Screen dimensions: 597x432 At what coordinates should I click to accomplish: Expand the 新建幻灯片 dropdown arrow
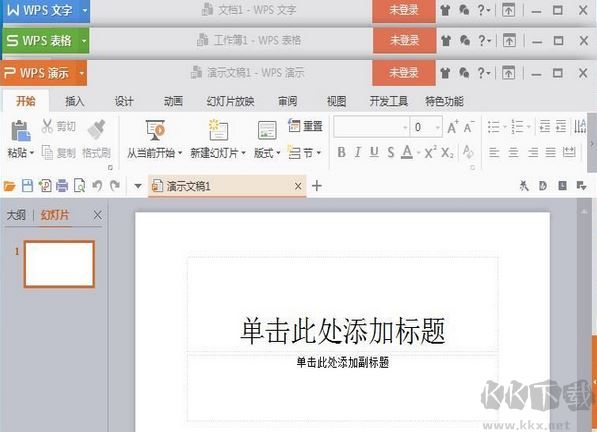[x=243, y=153]
